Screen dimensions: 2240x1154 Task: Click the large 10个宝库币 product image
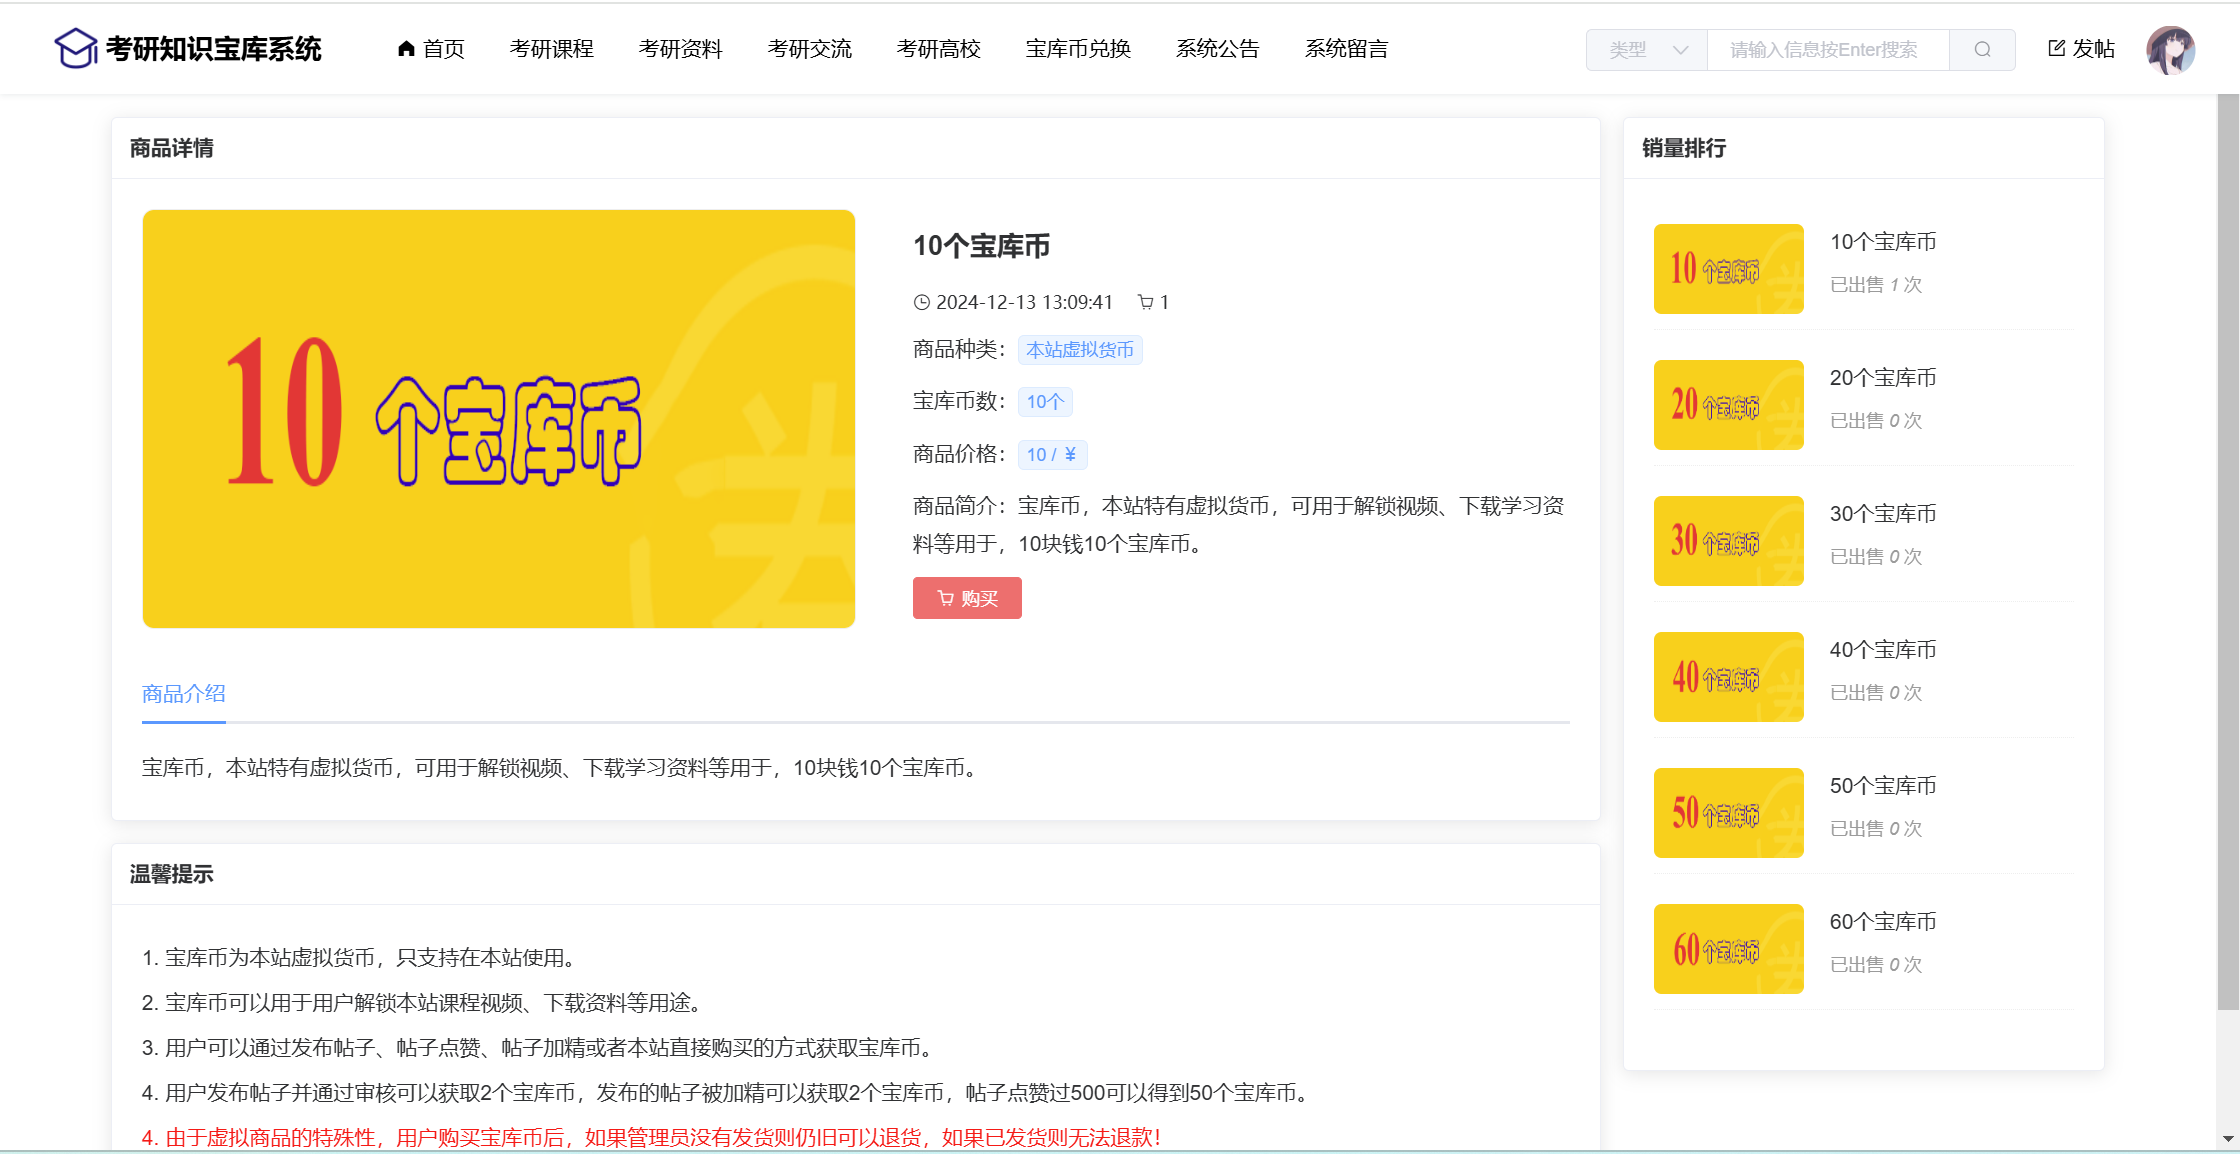pyautogui.click(x=498, y=419)
